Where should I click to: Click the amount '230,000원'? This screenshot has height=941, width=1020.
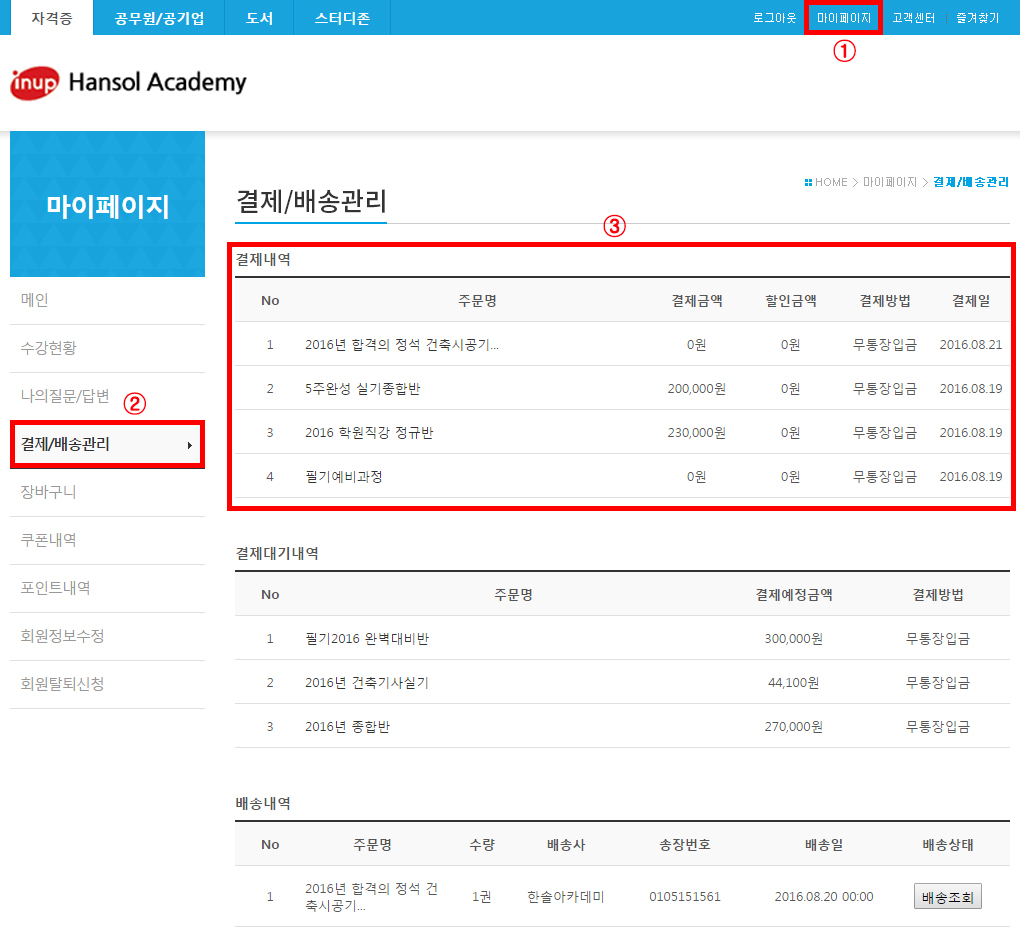click(x=696, y=433)
